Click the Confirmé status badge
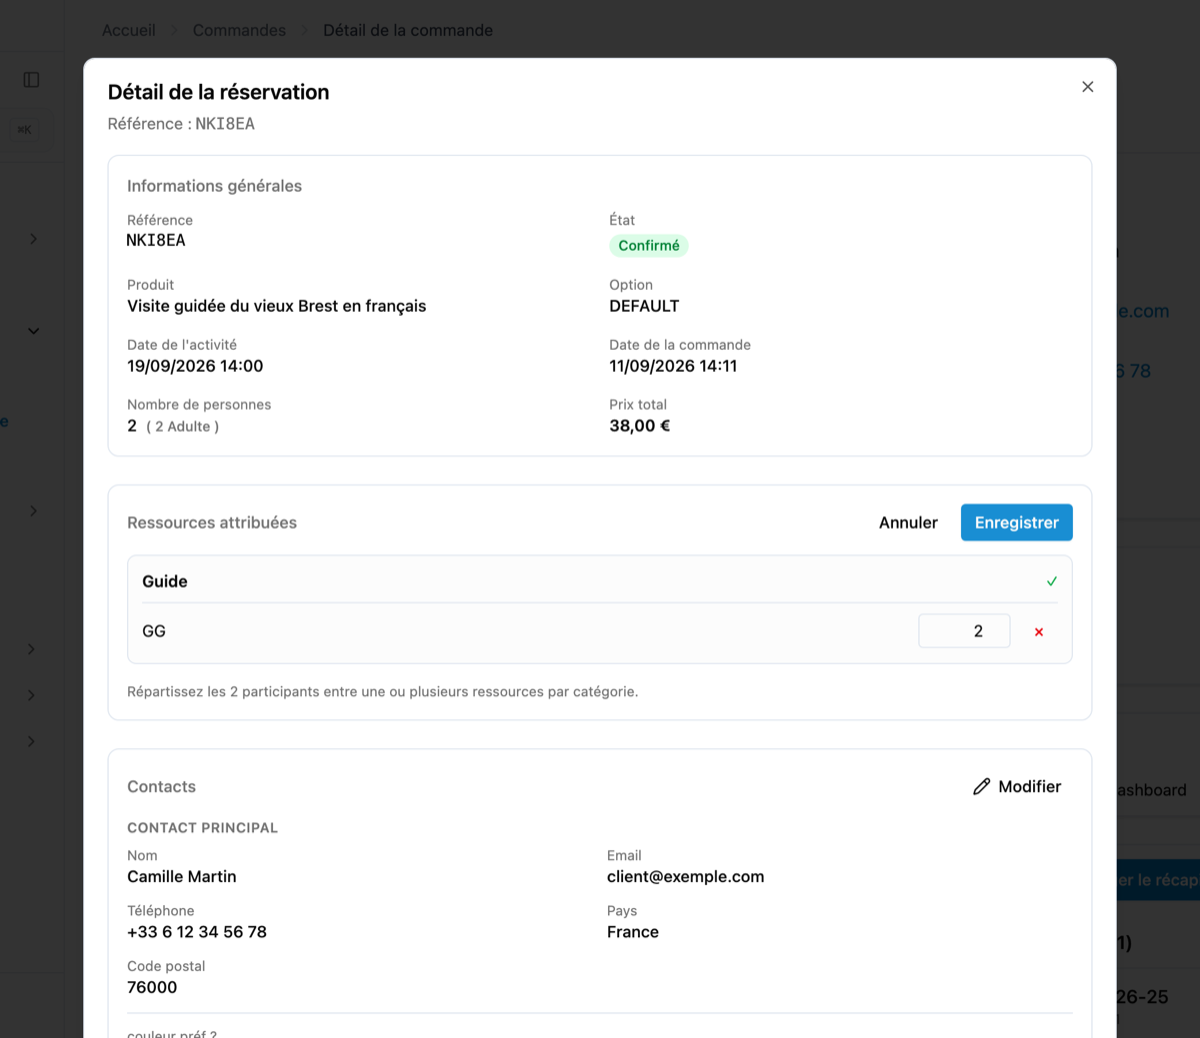Viewport: 1200px width, 1038px height. tap(649, 246)
